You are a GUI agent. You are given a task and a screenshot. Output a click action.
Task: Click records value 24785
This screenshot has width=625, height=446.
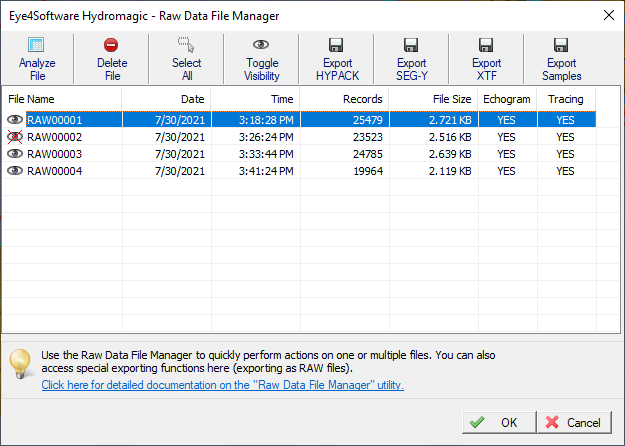(368, 154)
